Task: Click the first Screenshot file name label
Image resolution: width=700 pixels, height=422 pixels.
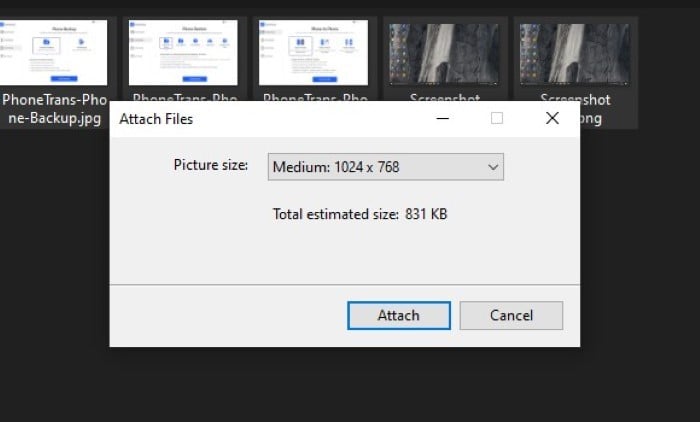Action: 445,96
